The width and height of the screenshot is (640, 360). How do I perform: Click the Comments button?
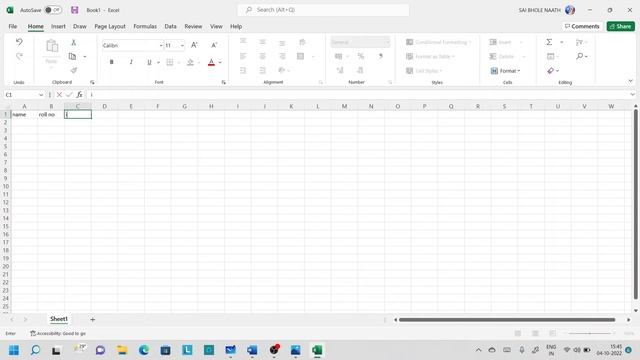coord(582,26)
